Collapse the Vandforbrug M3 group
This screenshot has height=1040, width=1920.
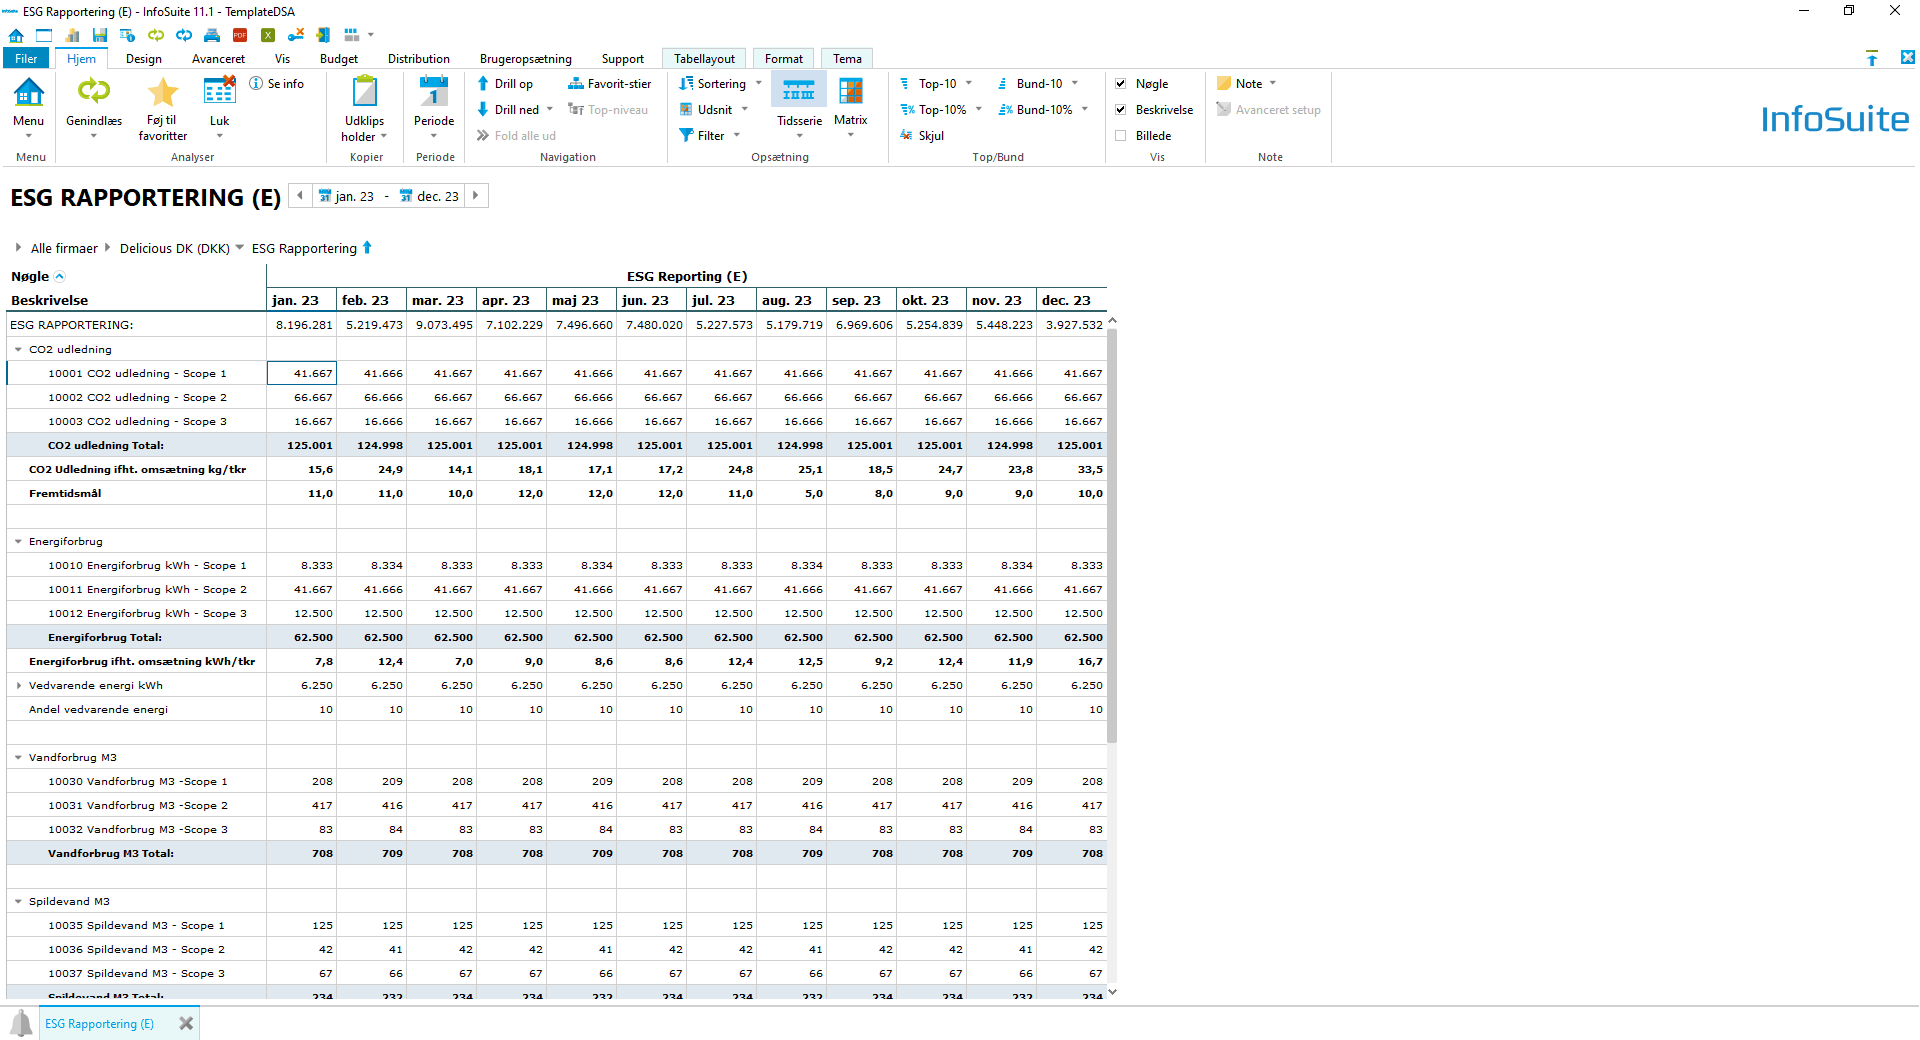click(18, 758)
